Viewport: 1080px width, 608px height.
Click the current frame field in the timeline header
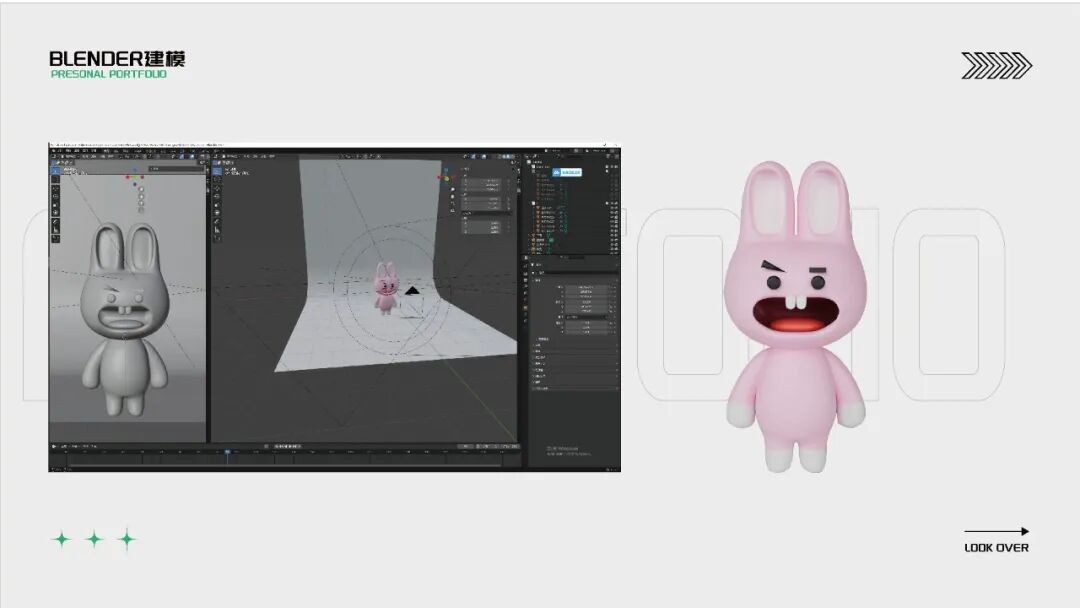point(468,446)
